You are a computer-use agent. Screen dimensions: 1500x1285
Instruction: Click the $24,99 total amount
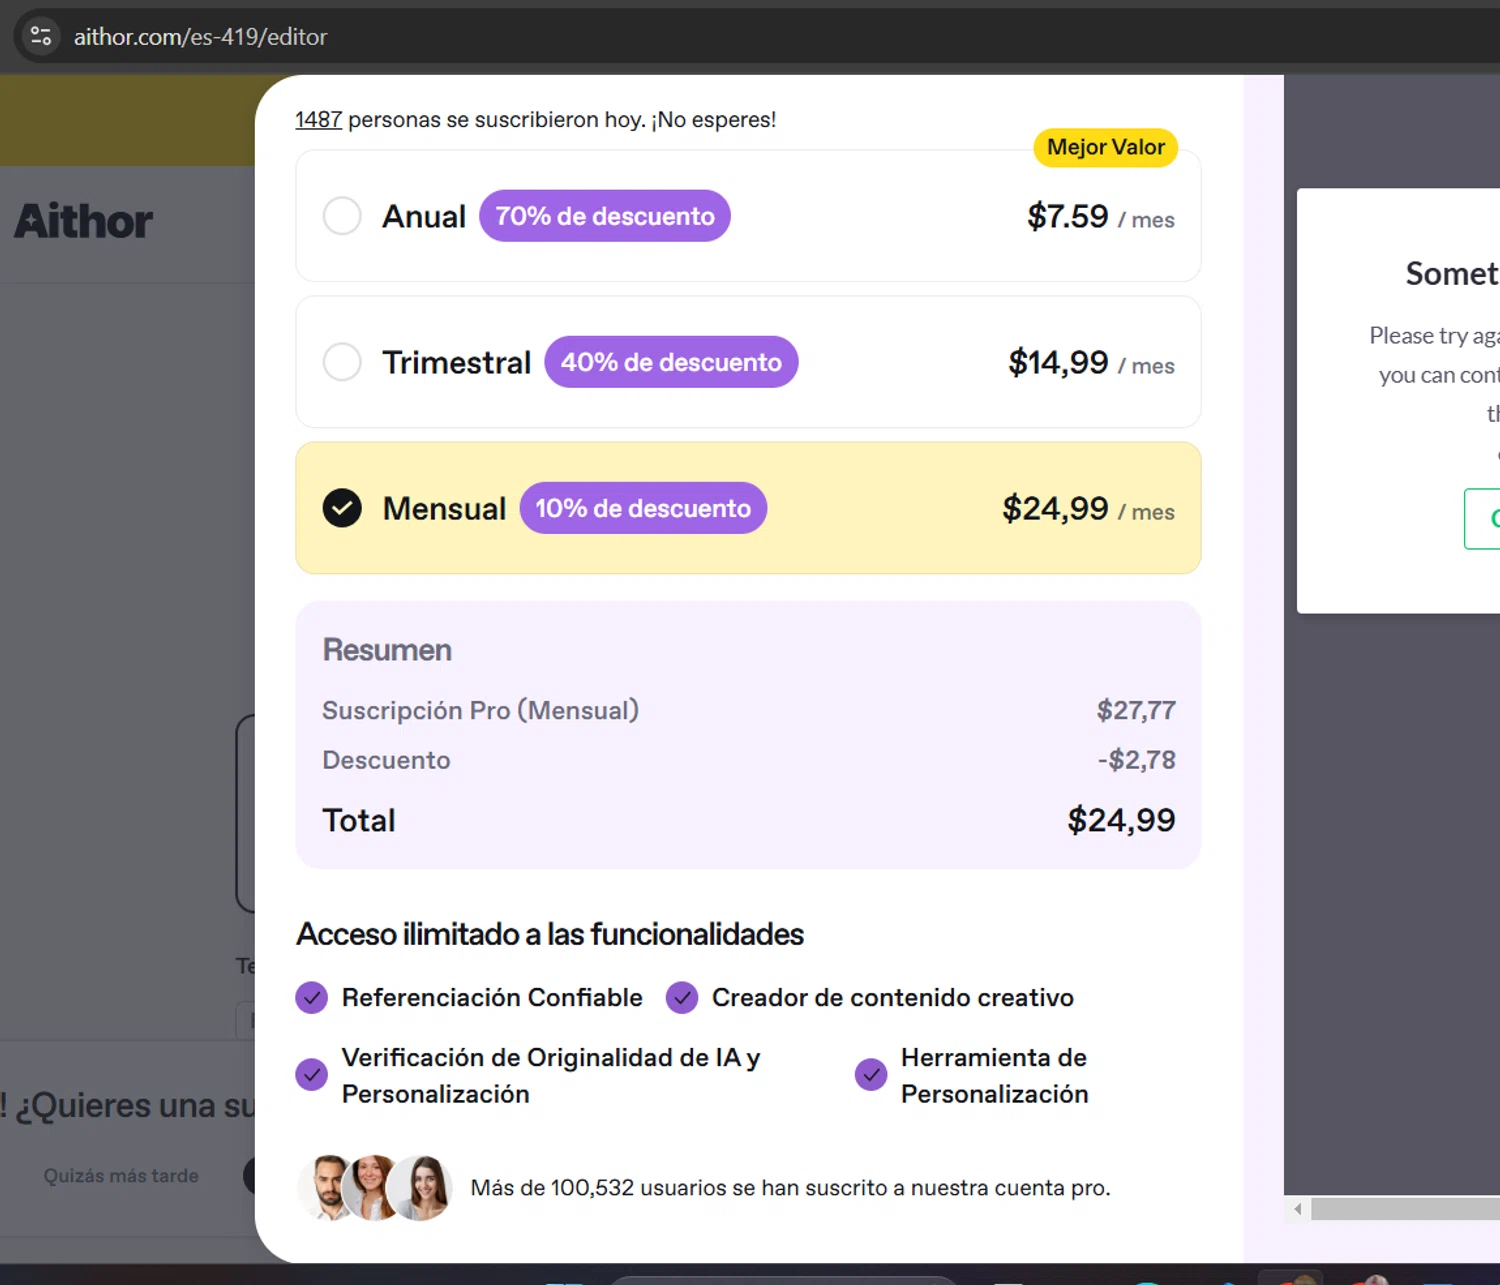point(1121,820)
